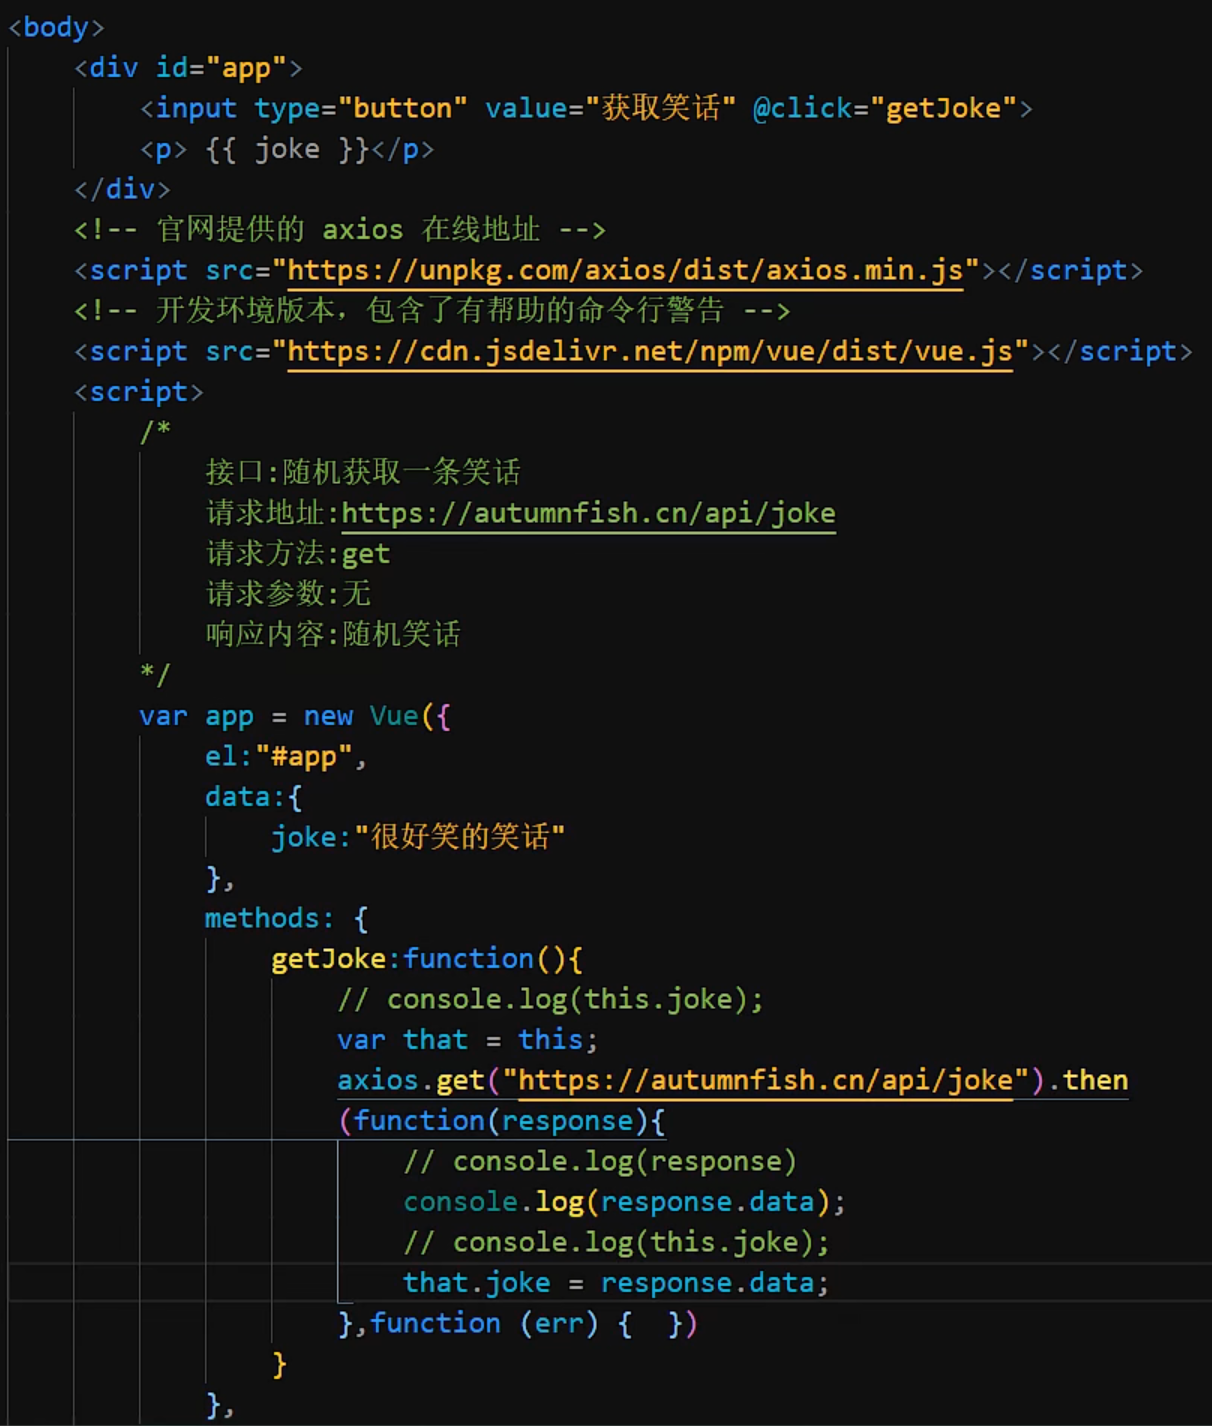
Task: Click the methods: { line
Action: pyautogui.click(x=287, y=918)
